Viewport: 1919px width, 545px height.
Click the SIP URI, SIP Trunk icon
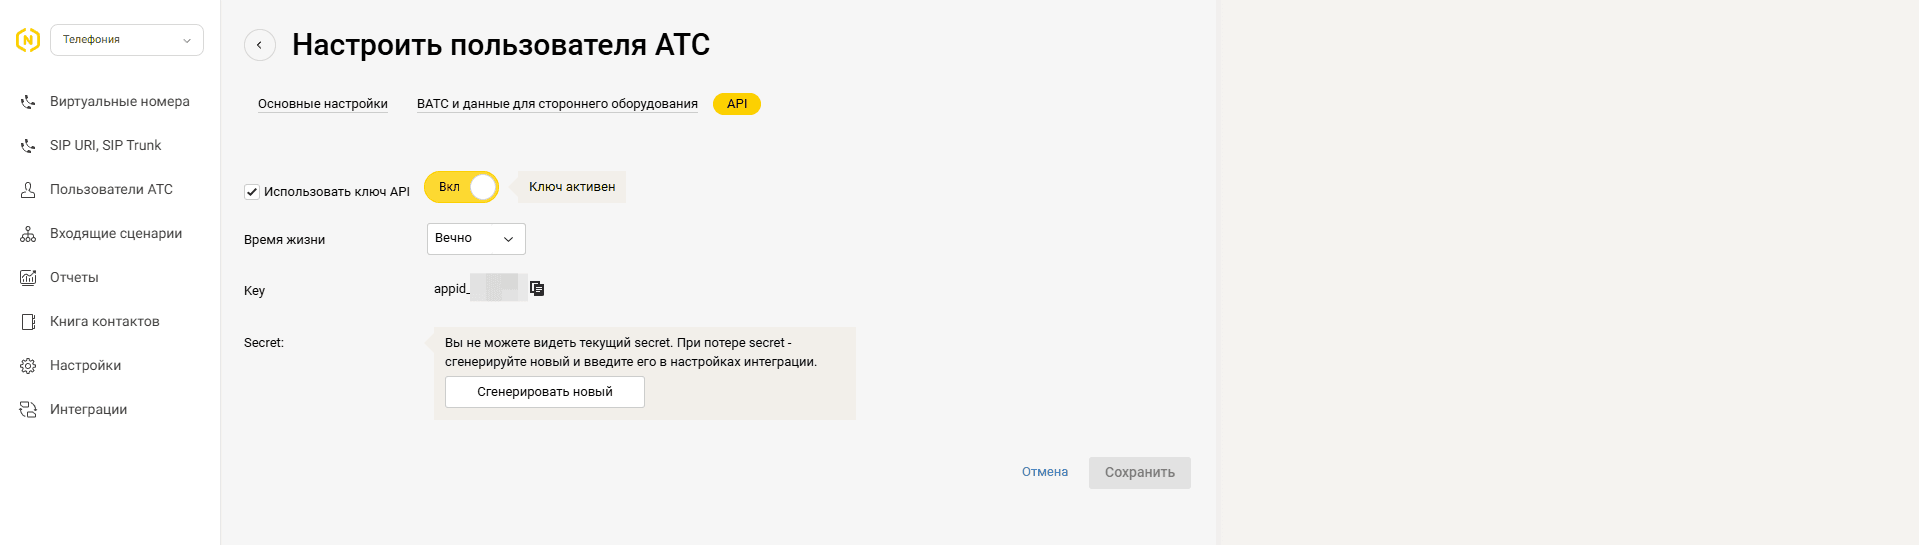click(x=28, y=146)
